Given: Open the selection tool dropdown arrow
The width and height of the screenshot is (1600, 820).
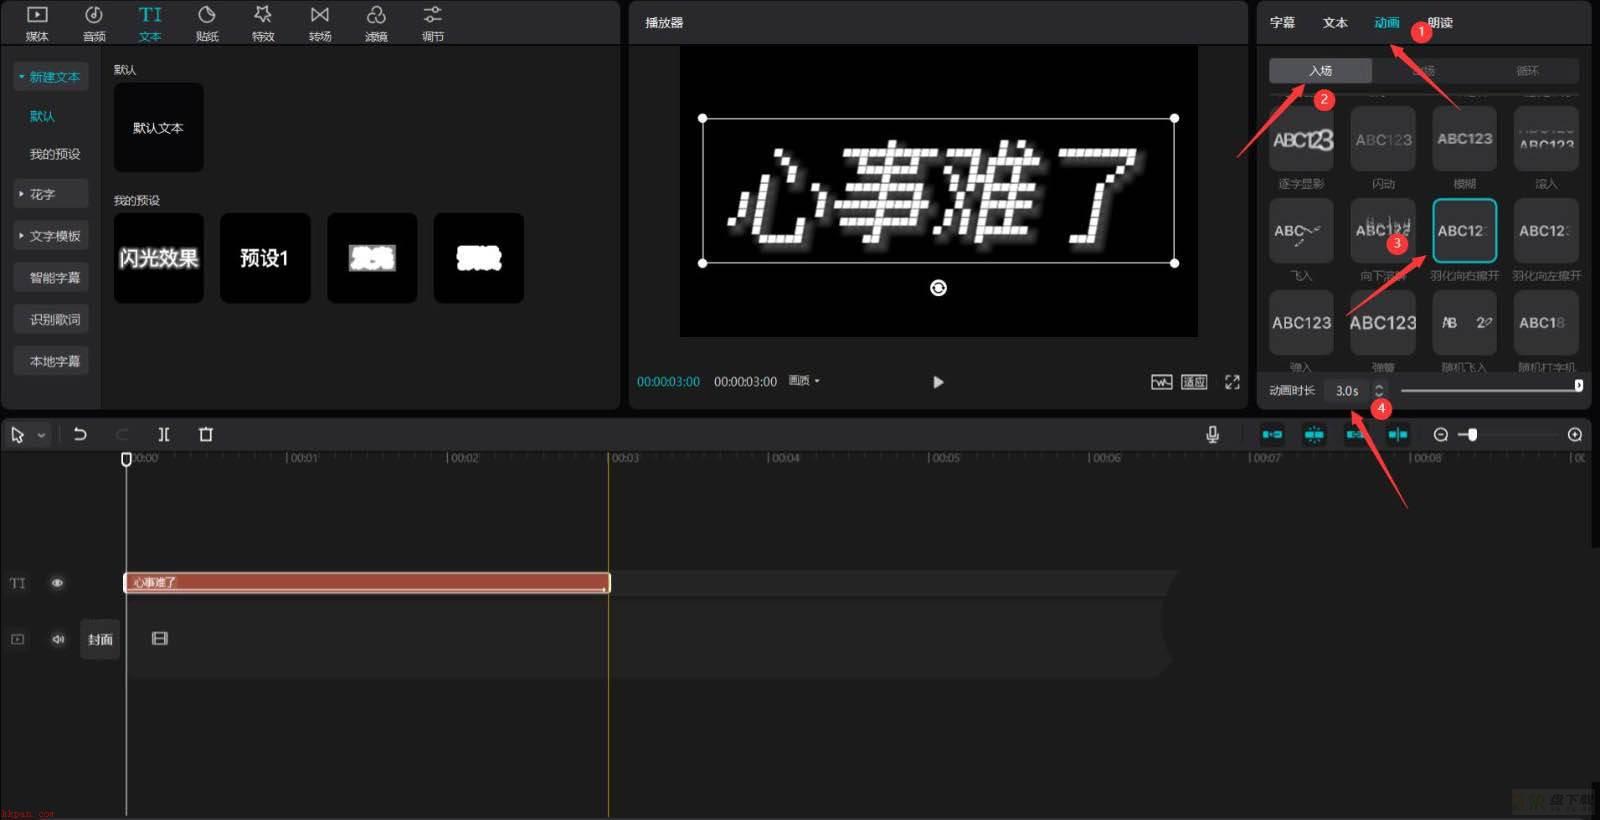Looking at the screenshot, I should pos(41,435).
